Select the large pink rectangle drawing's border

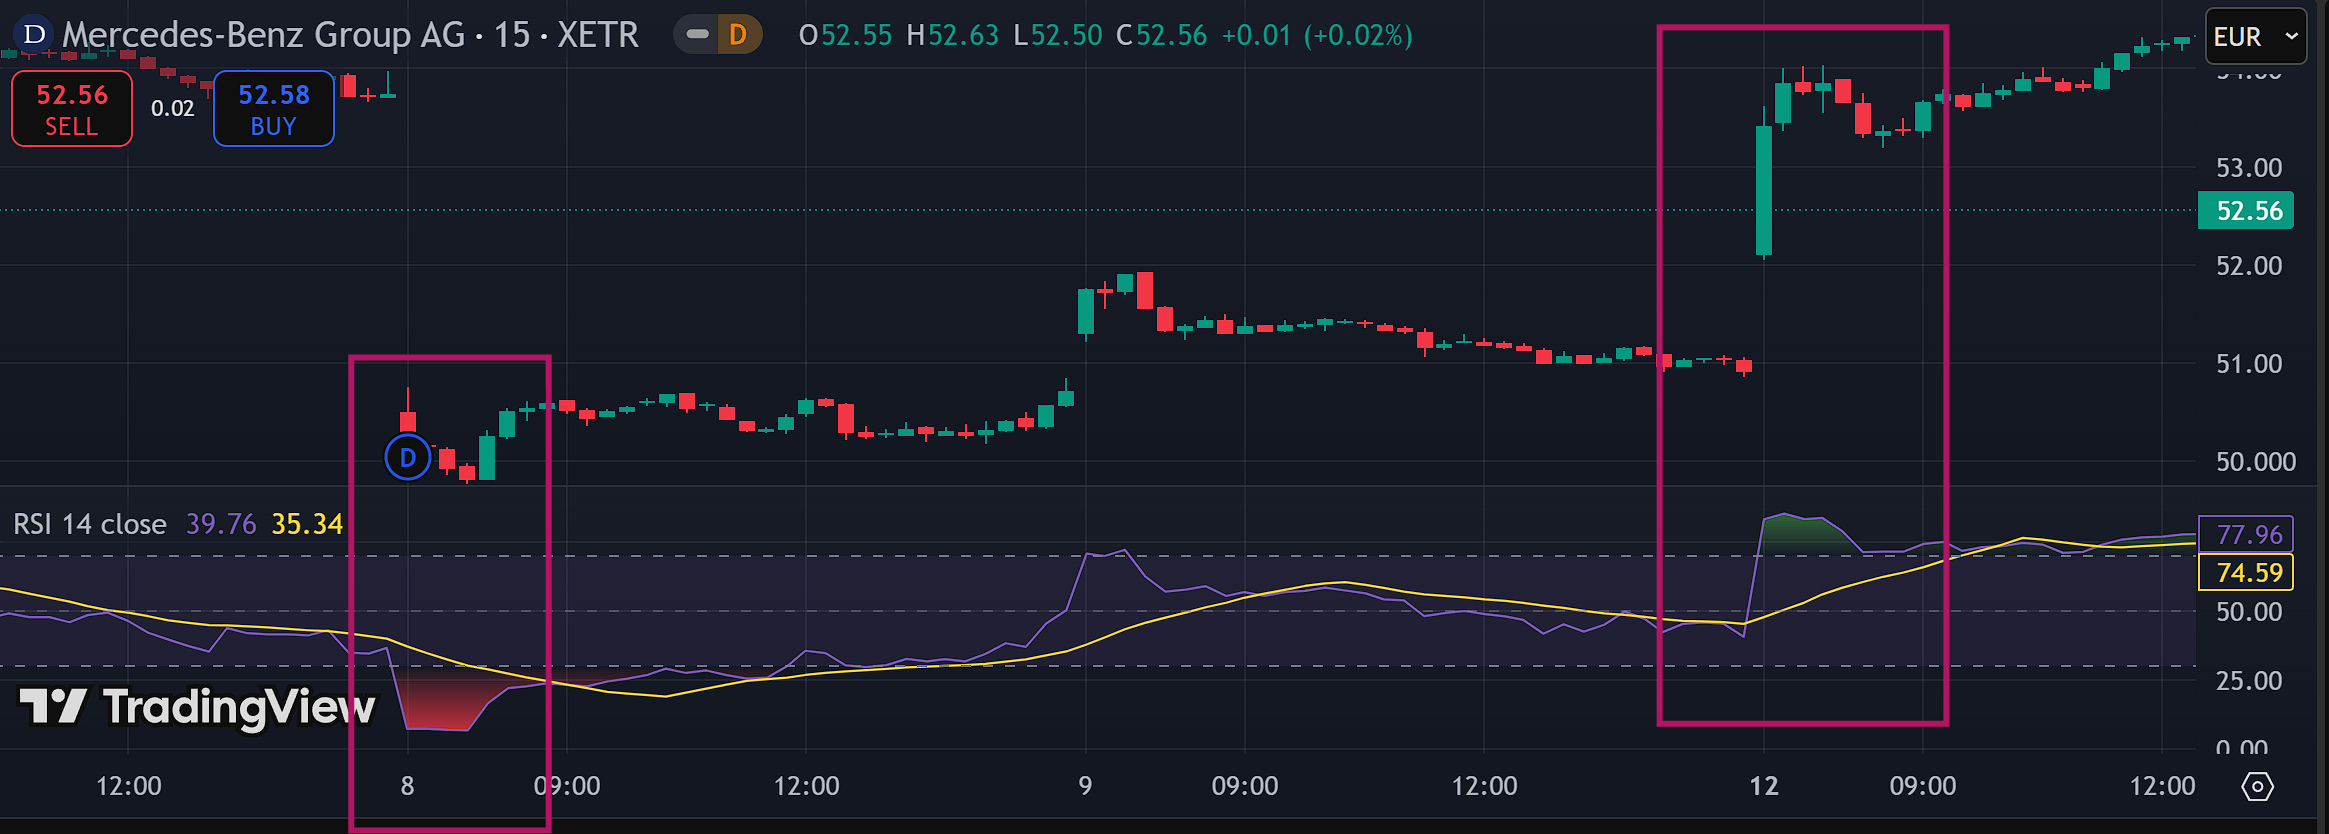[1659, 400]
